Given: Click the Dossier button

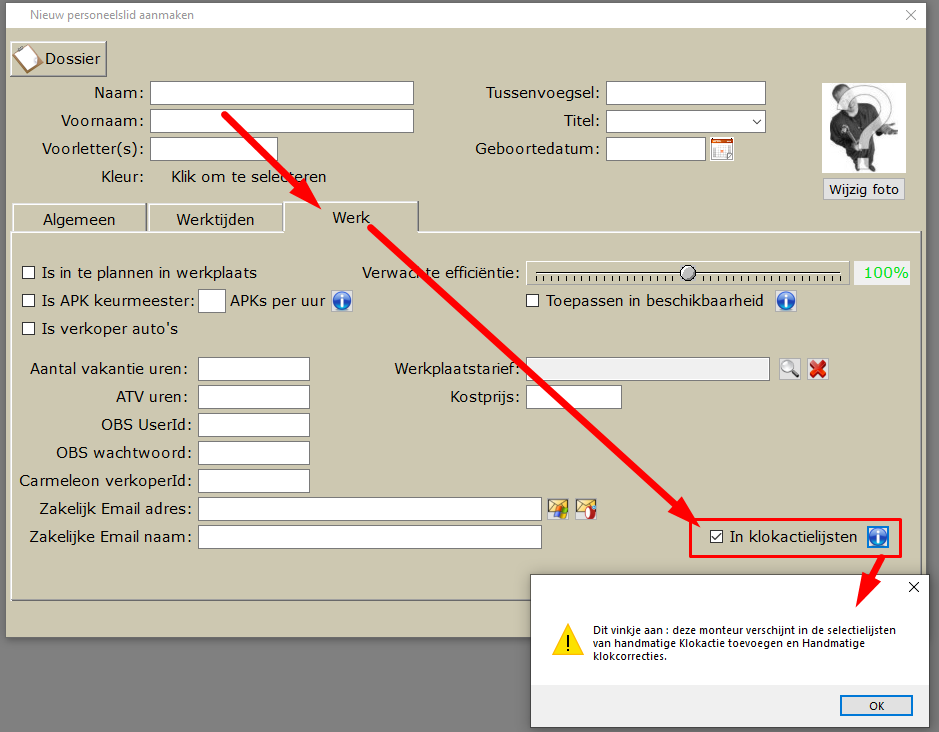Looking at the screenshot, I should click(59, 59).
